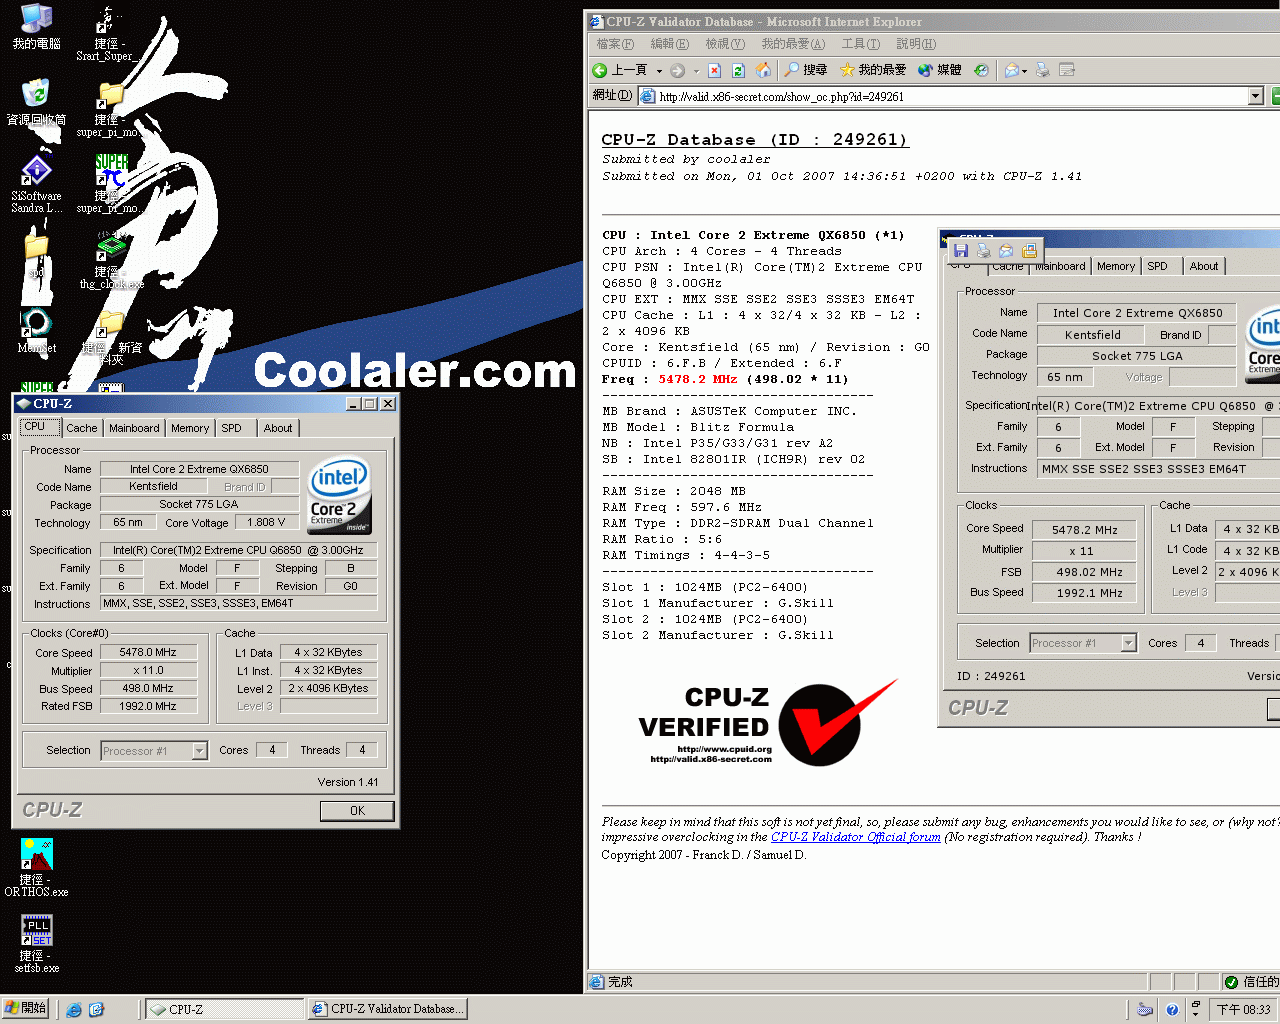
Task: Open the 資源回收筒 recycle bin icon
Action: click(36, 102)
